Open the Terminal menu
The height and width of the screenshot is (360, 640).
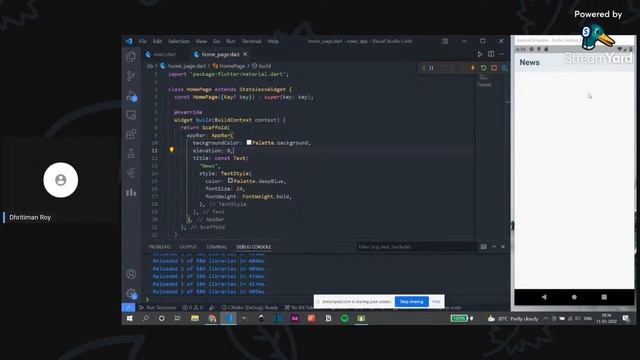[x=251, y=41]
